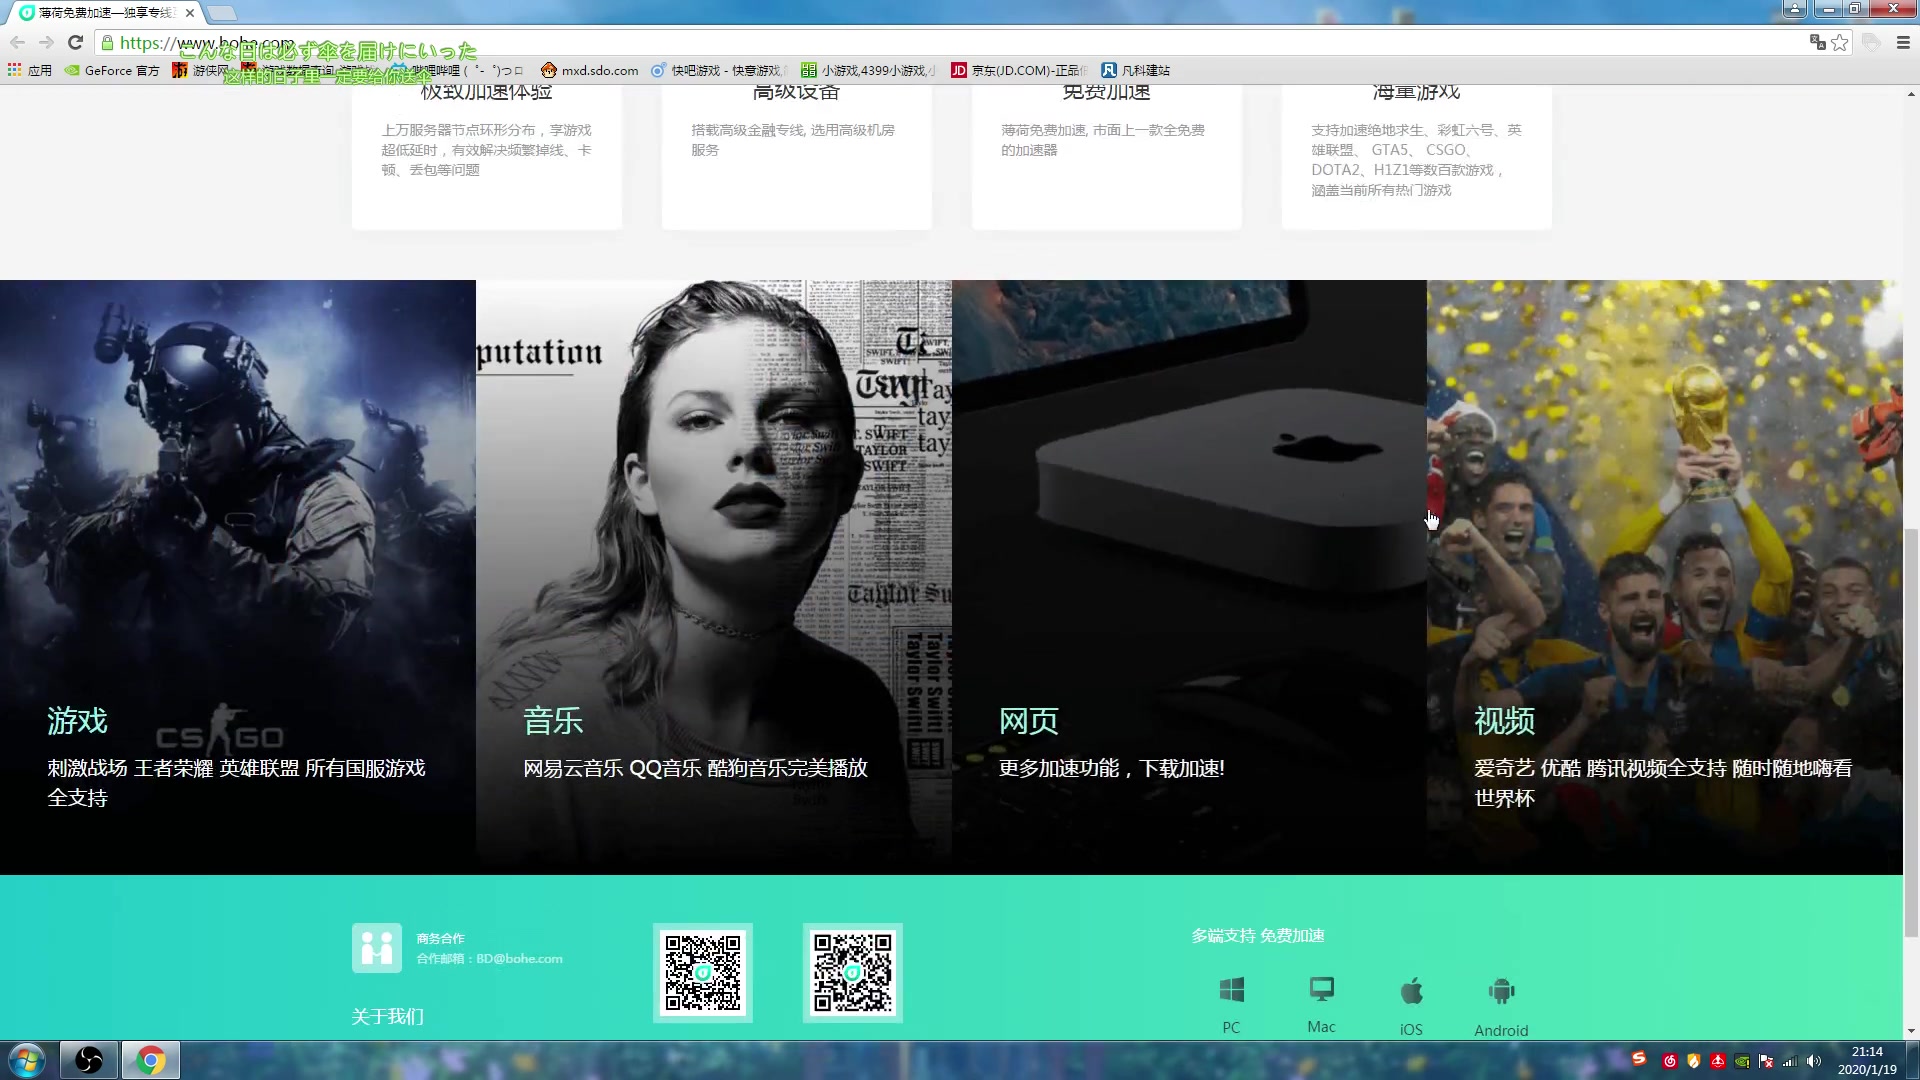Click the scrollbar down arrow
Viewport: 1920px width, 1080px height.
point(1911,1031)
